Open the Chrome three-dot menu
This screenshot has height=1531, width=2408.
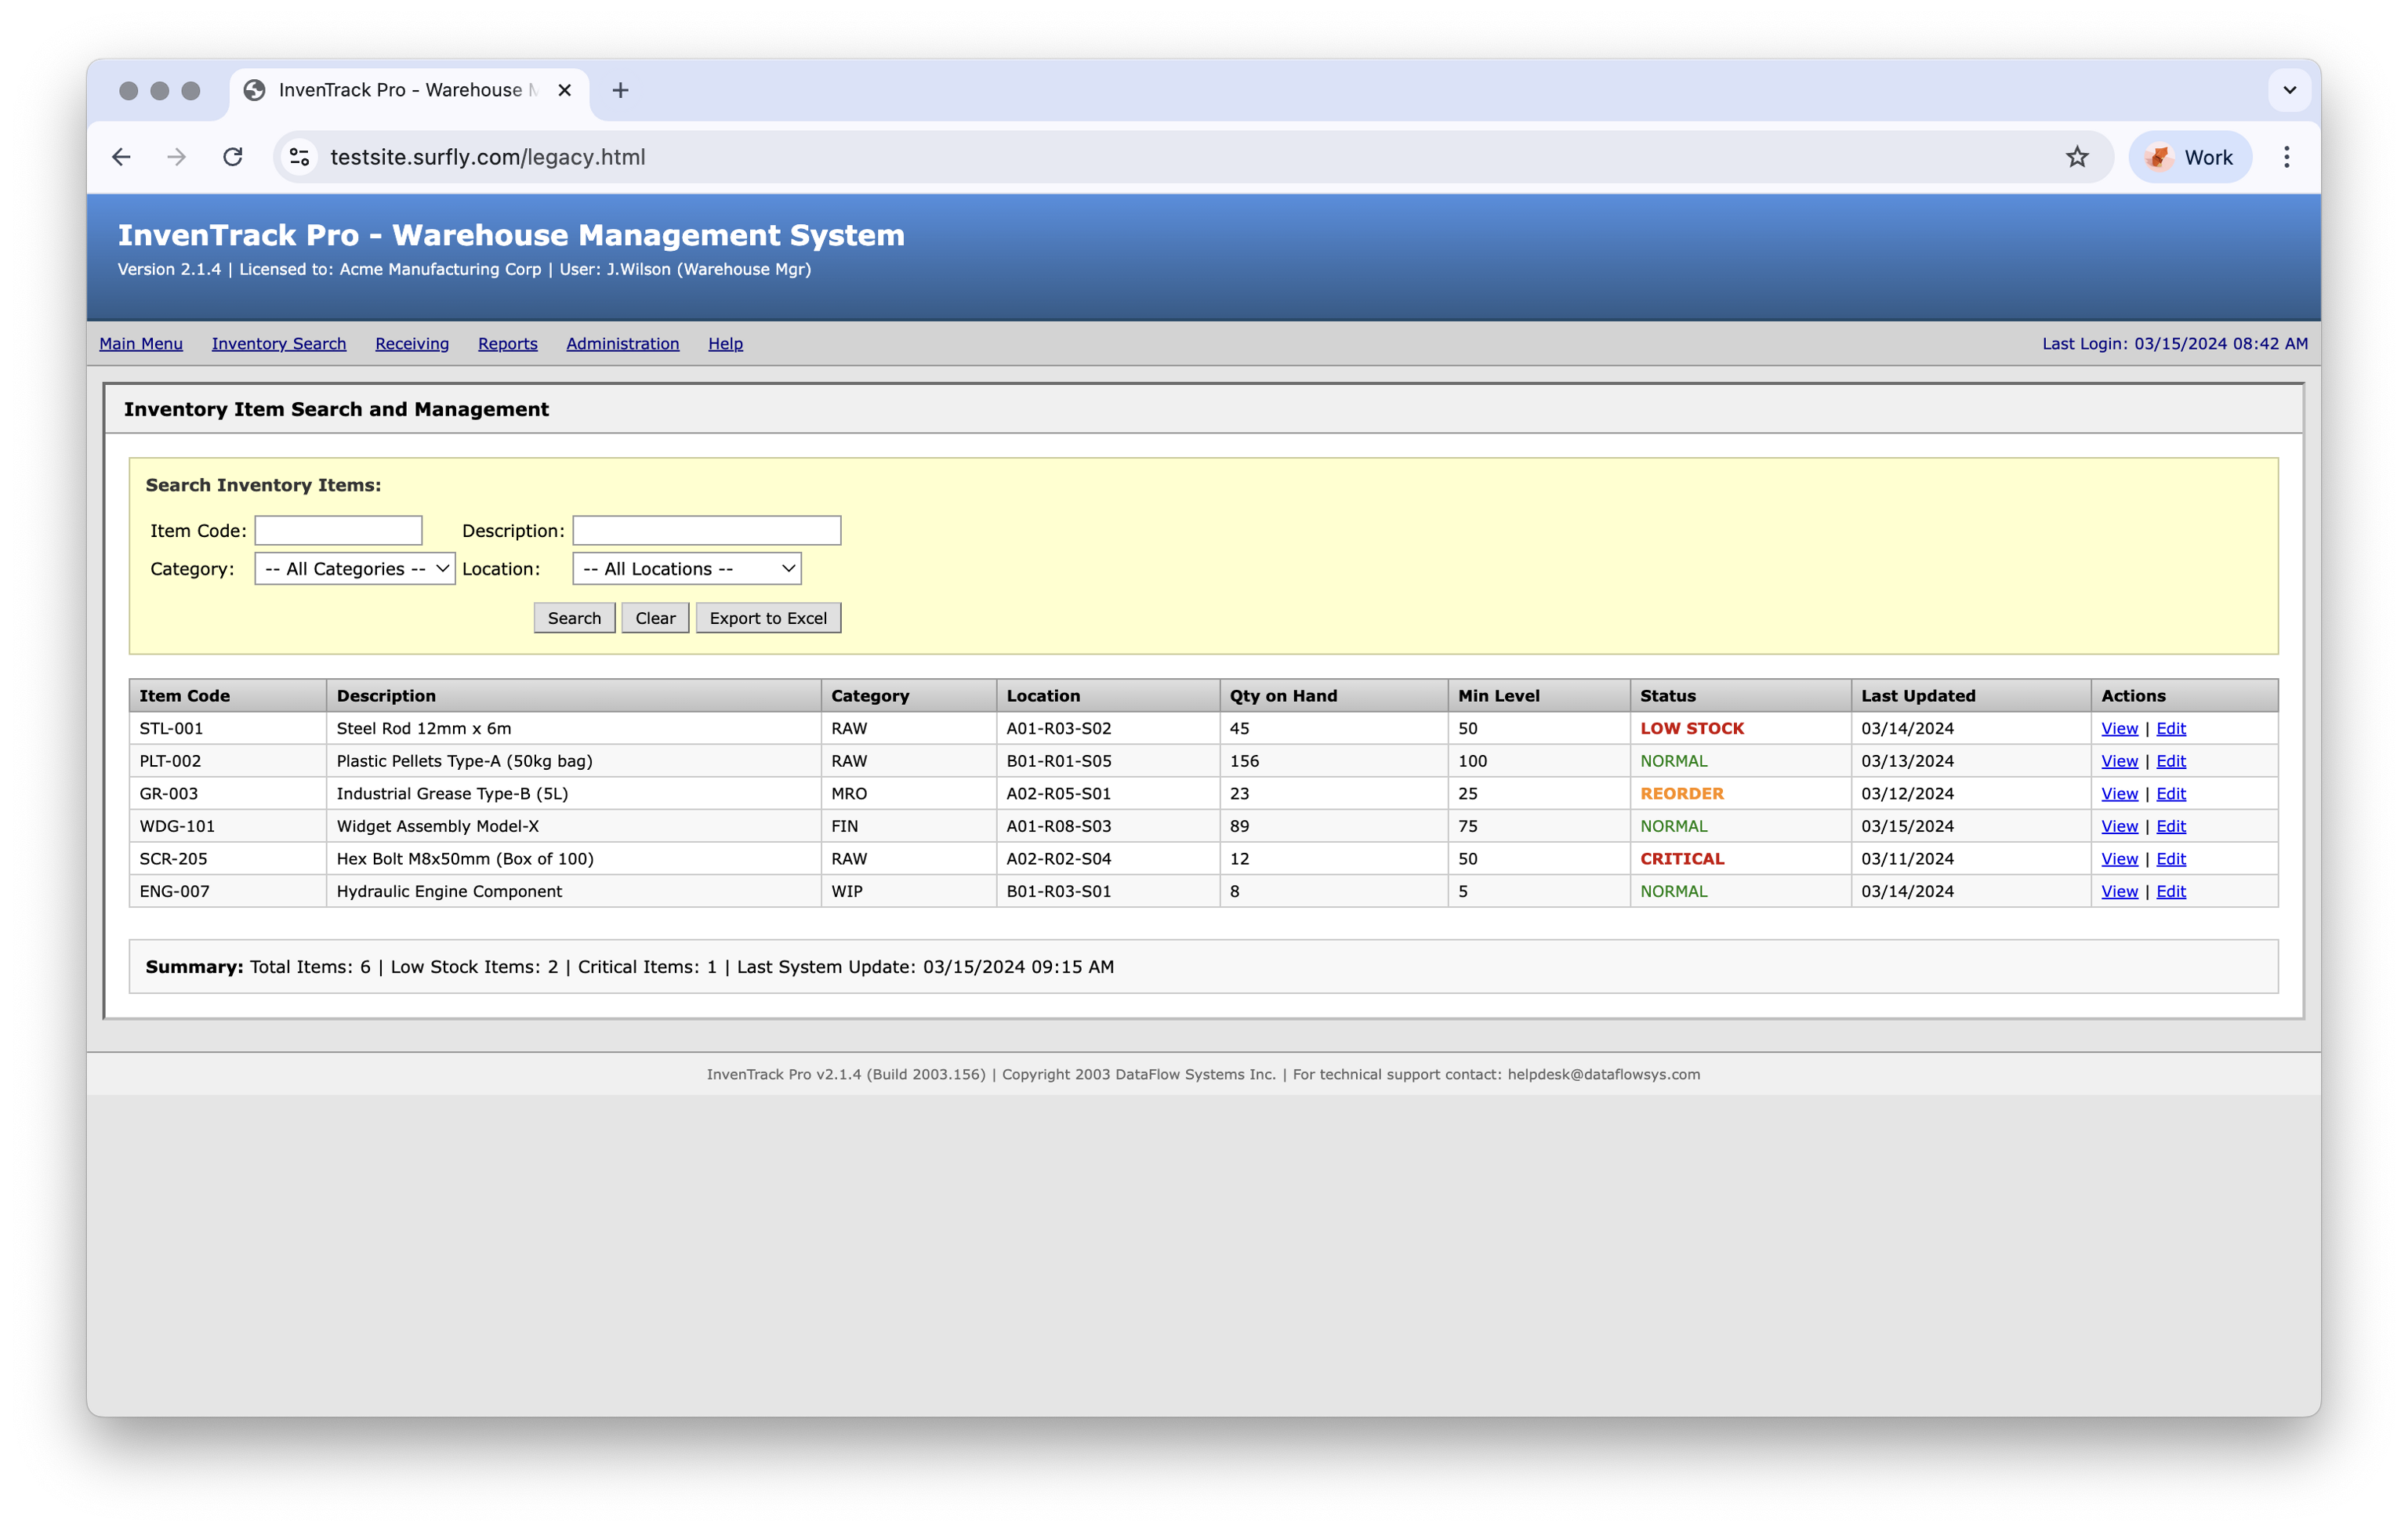click(x=2287, y=156)
